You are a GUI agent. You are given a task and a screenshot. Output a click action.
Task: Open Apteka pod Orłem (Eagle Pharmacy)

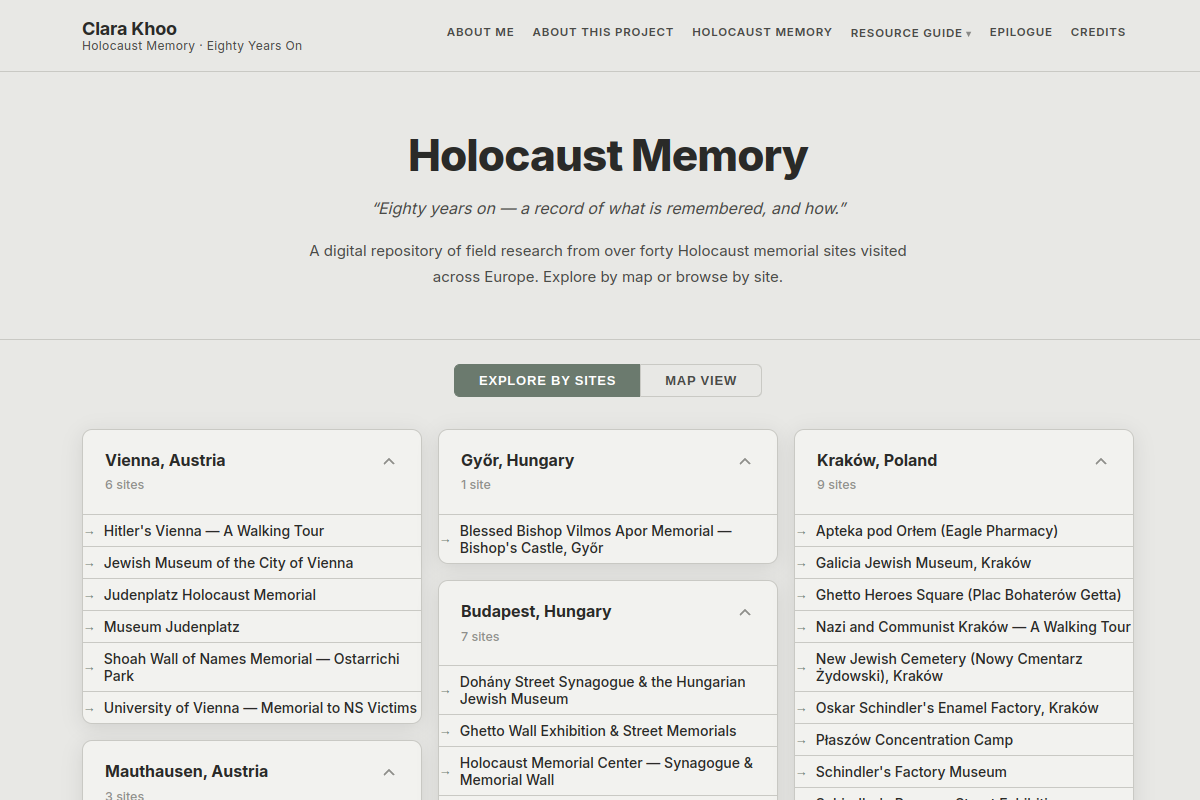point(964,531)
